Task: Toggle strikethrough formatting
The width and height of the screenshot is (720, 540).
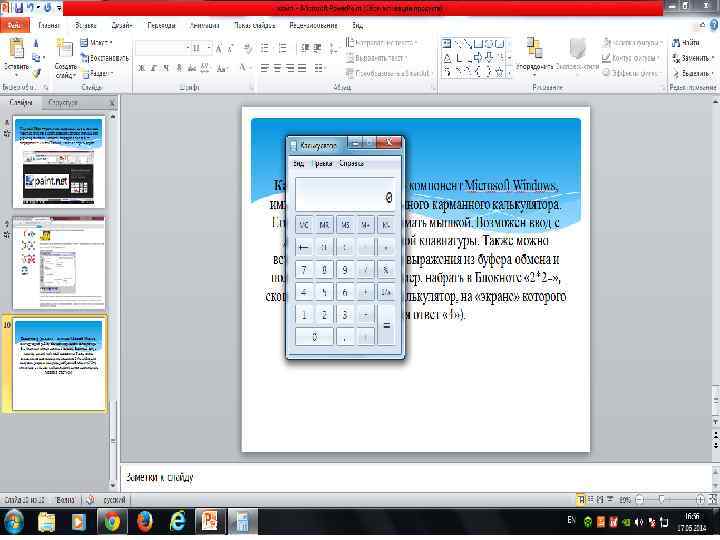Action: [x=192, y=68]
